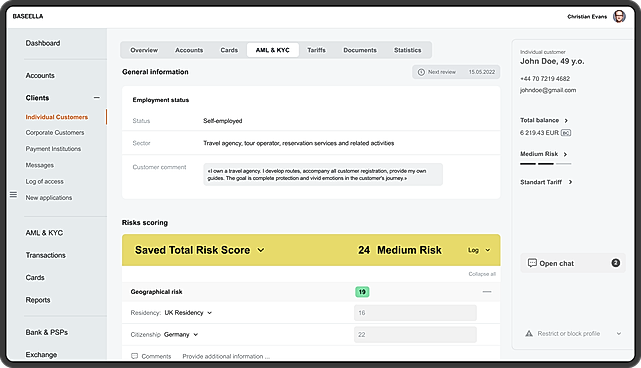Click the Open chat button
The height and width of the screenshot is (368, 641).
coord(572,263)
